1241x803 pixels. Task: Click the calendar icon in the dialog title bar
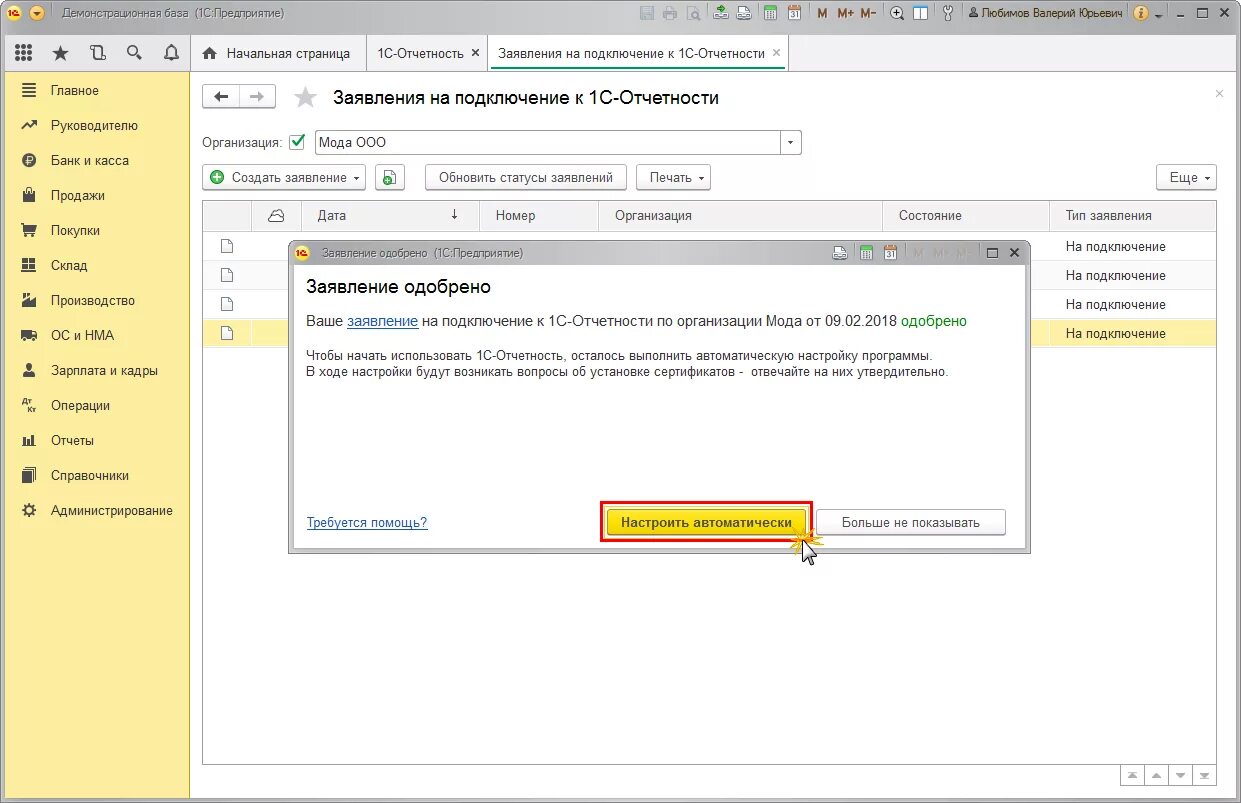pos(890,253)
